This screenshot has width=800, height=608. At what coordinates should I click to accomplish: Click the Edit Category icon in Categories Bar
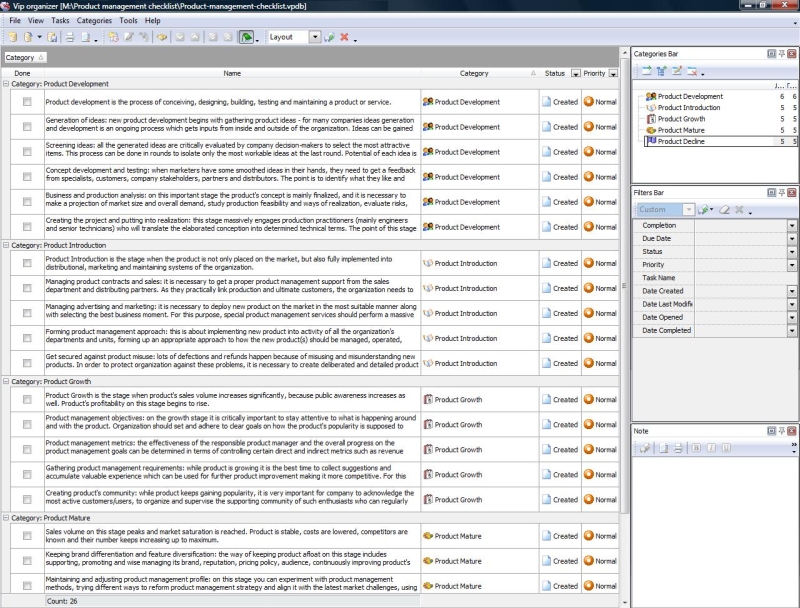[678, 69]
